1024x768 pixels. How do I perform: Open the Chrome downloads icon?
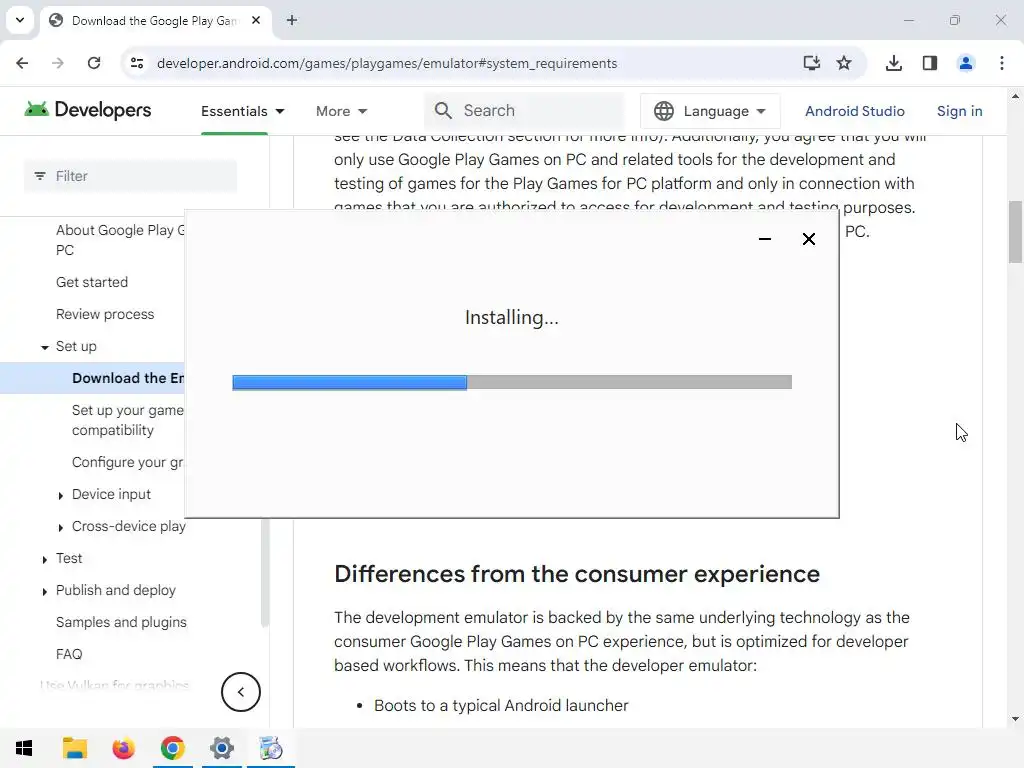coord(893,63)
